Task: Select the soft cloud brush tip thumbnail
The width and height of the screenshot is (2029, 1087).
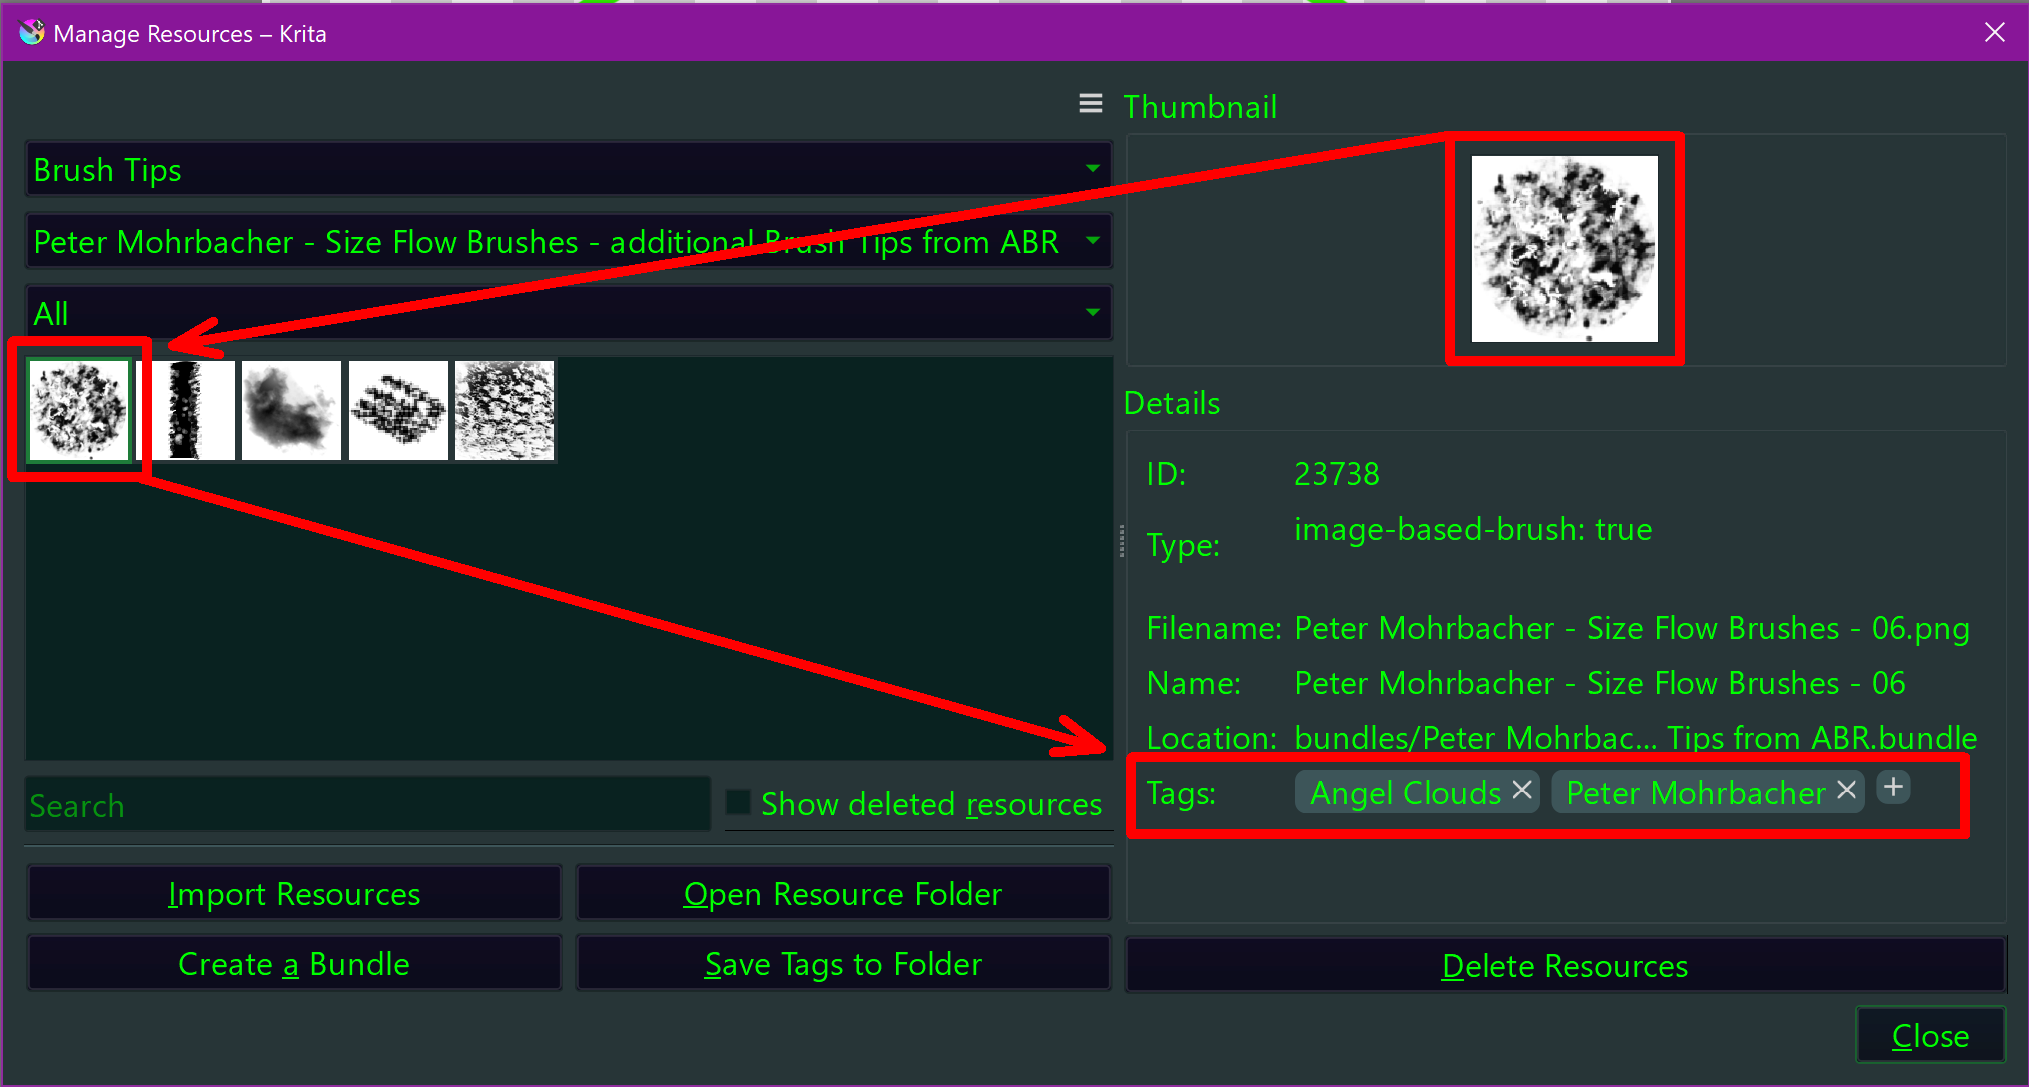Action: coord(291,410)
